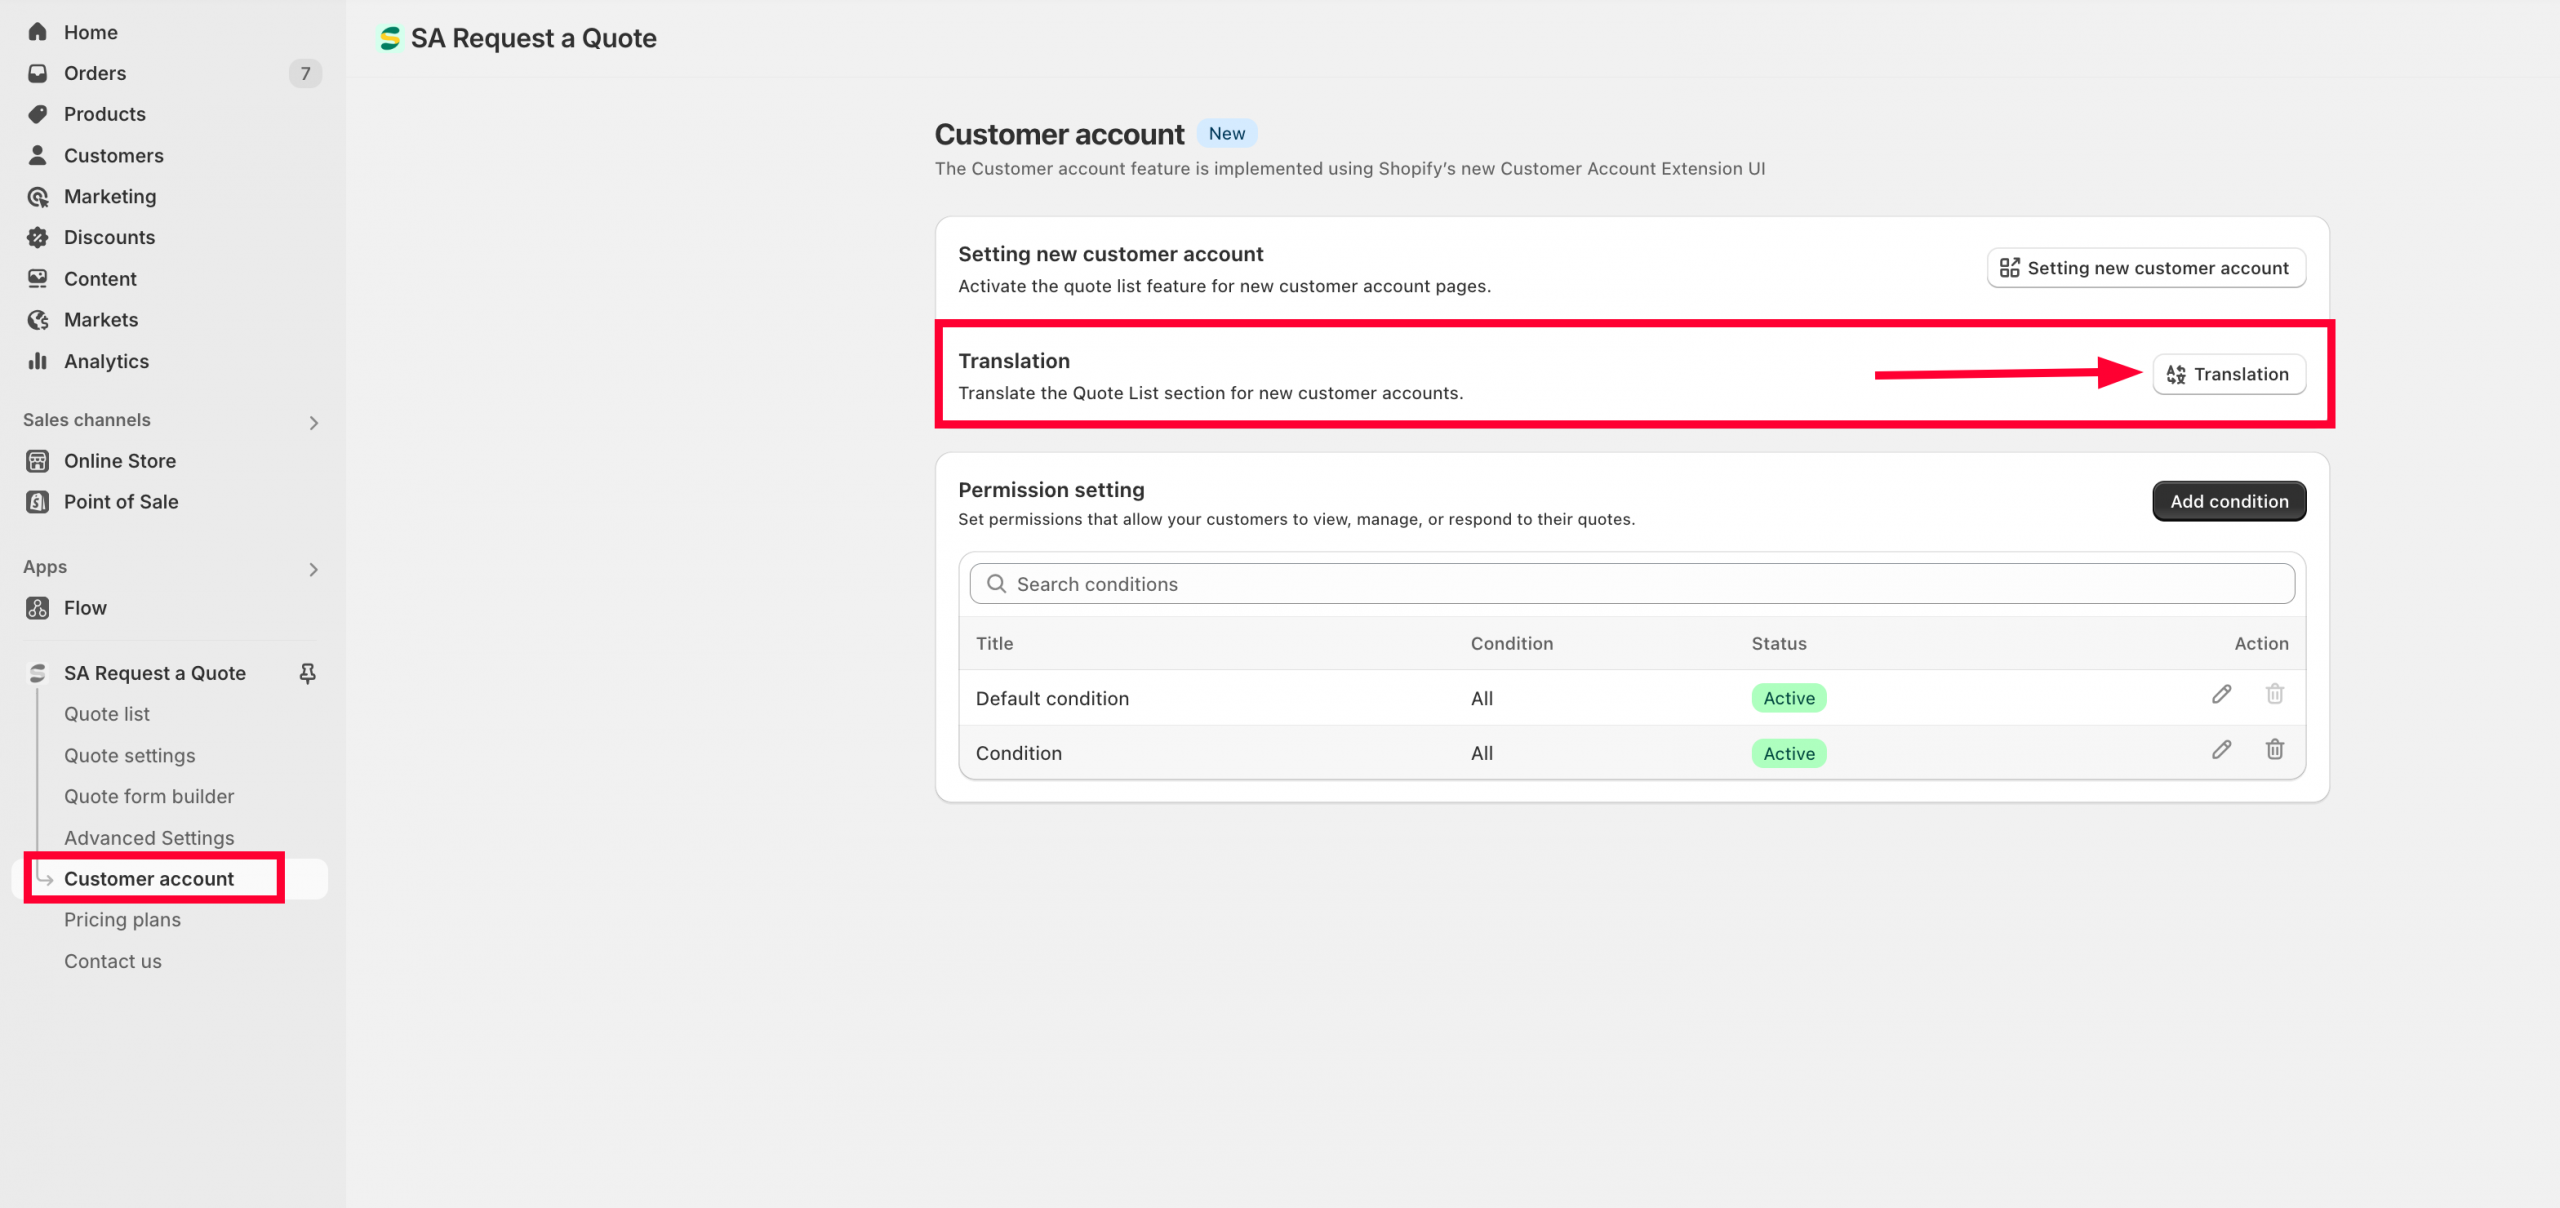Click the Orders count badge 7
2560x1208 pixels.
click(305, 73)
